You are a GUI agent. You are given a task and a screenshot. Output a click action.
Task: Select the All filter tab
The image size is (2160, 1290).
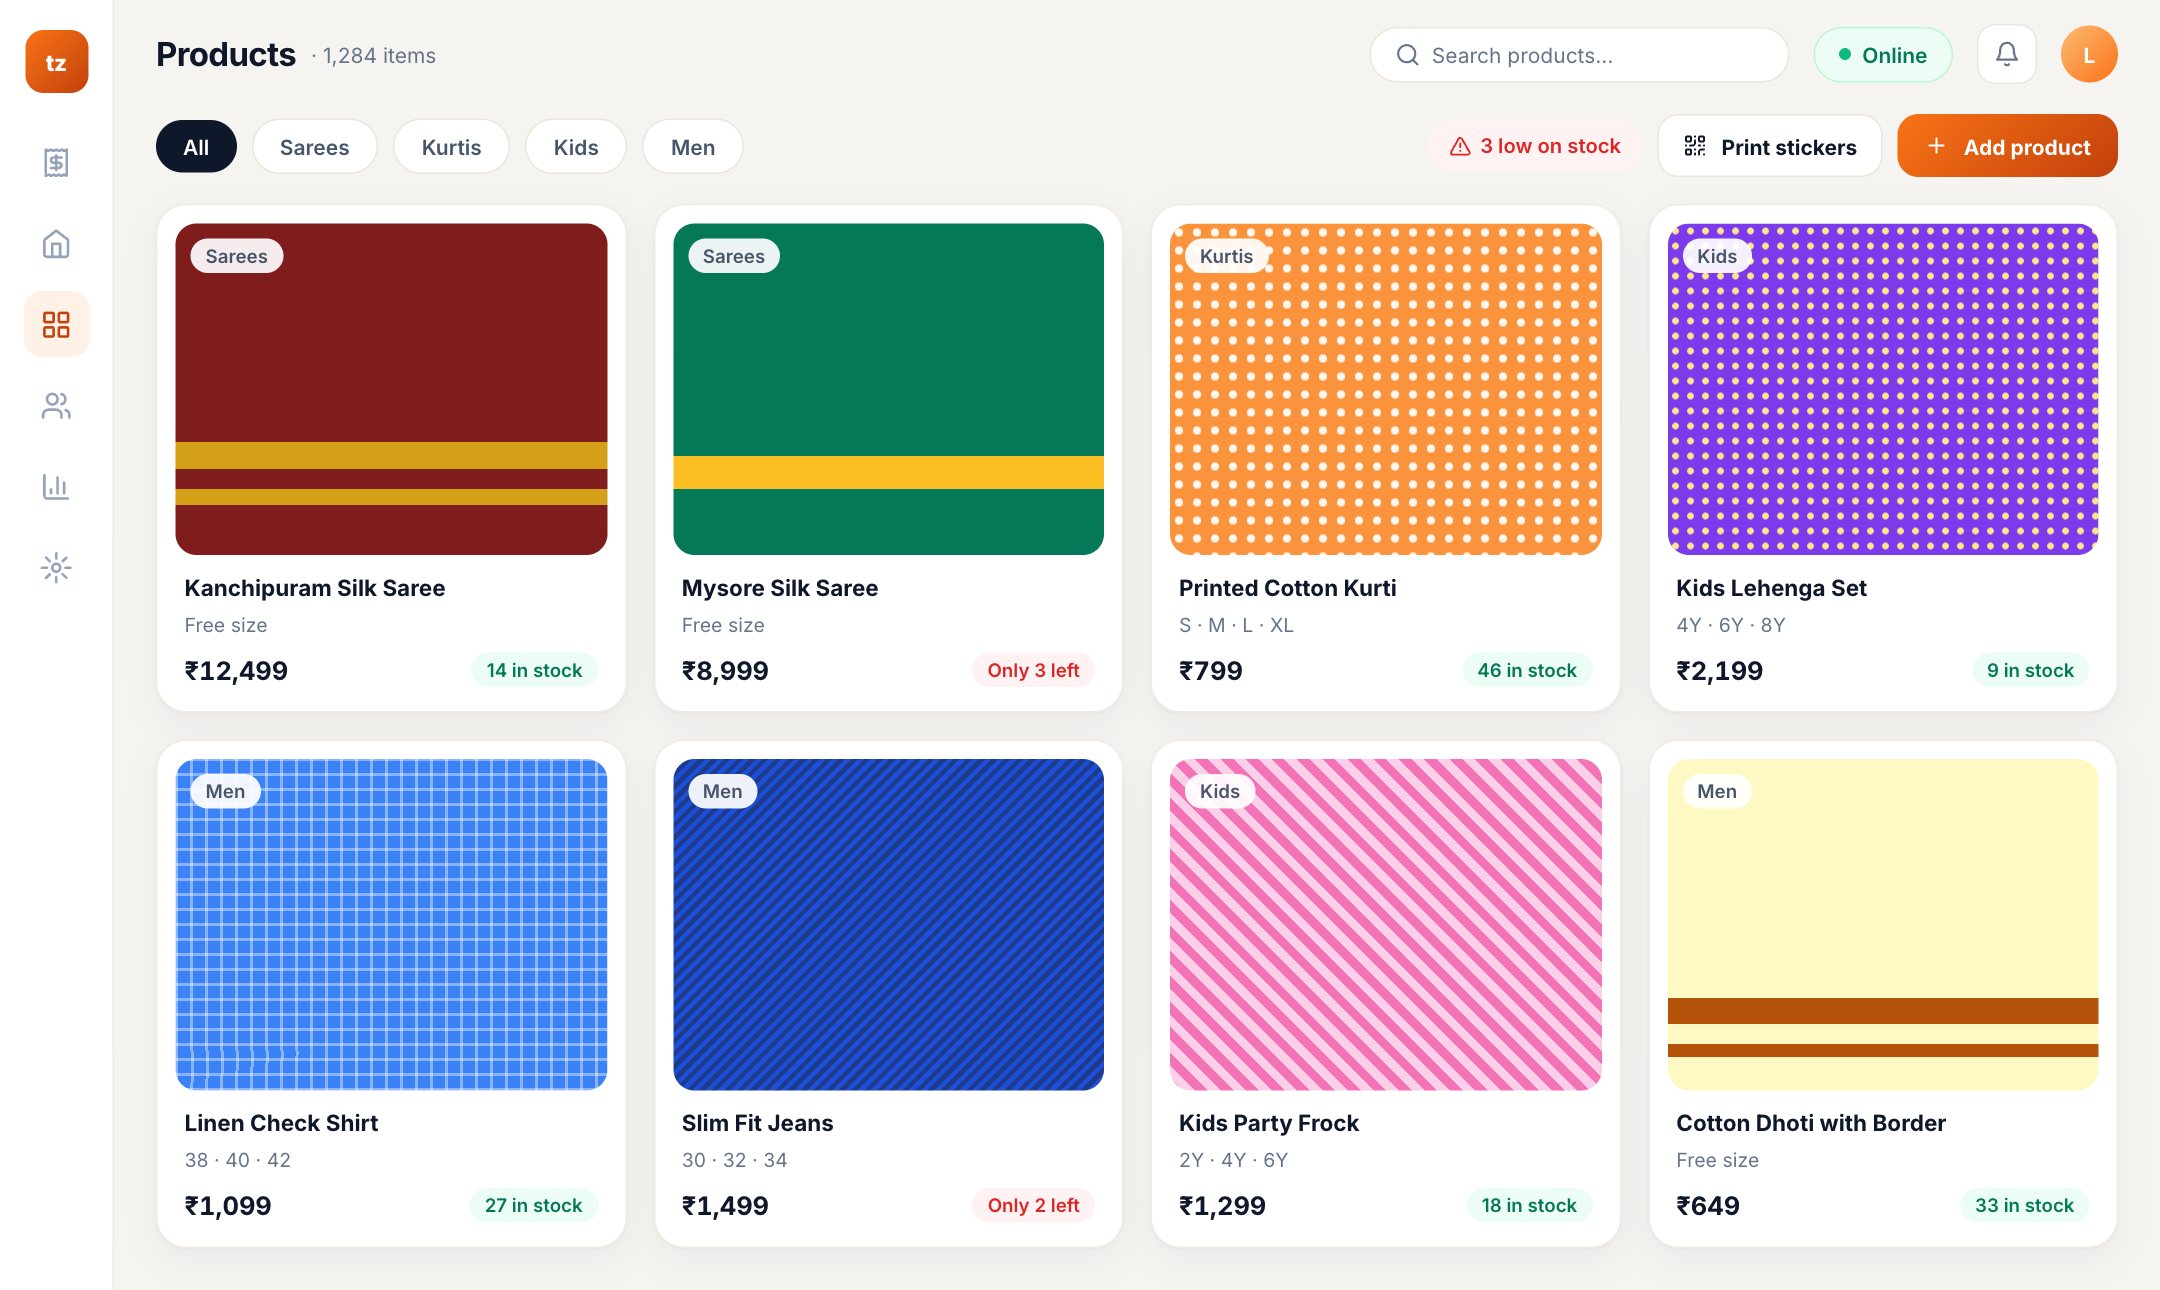coord(196,147)
